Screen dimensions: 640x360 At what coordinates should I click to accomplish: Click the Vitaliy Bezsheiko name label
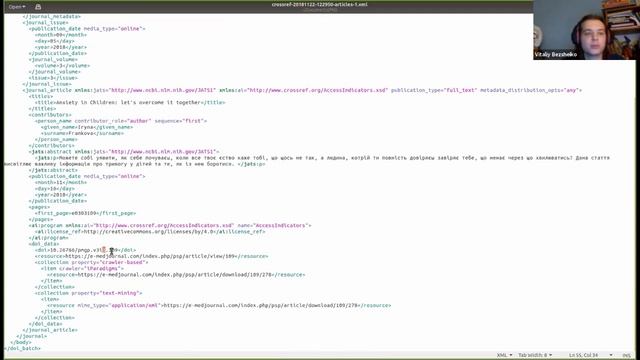(556, 54)
